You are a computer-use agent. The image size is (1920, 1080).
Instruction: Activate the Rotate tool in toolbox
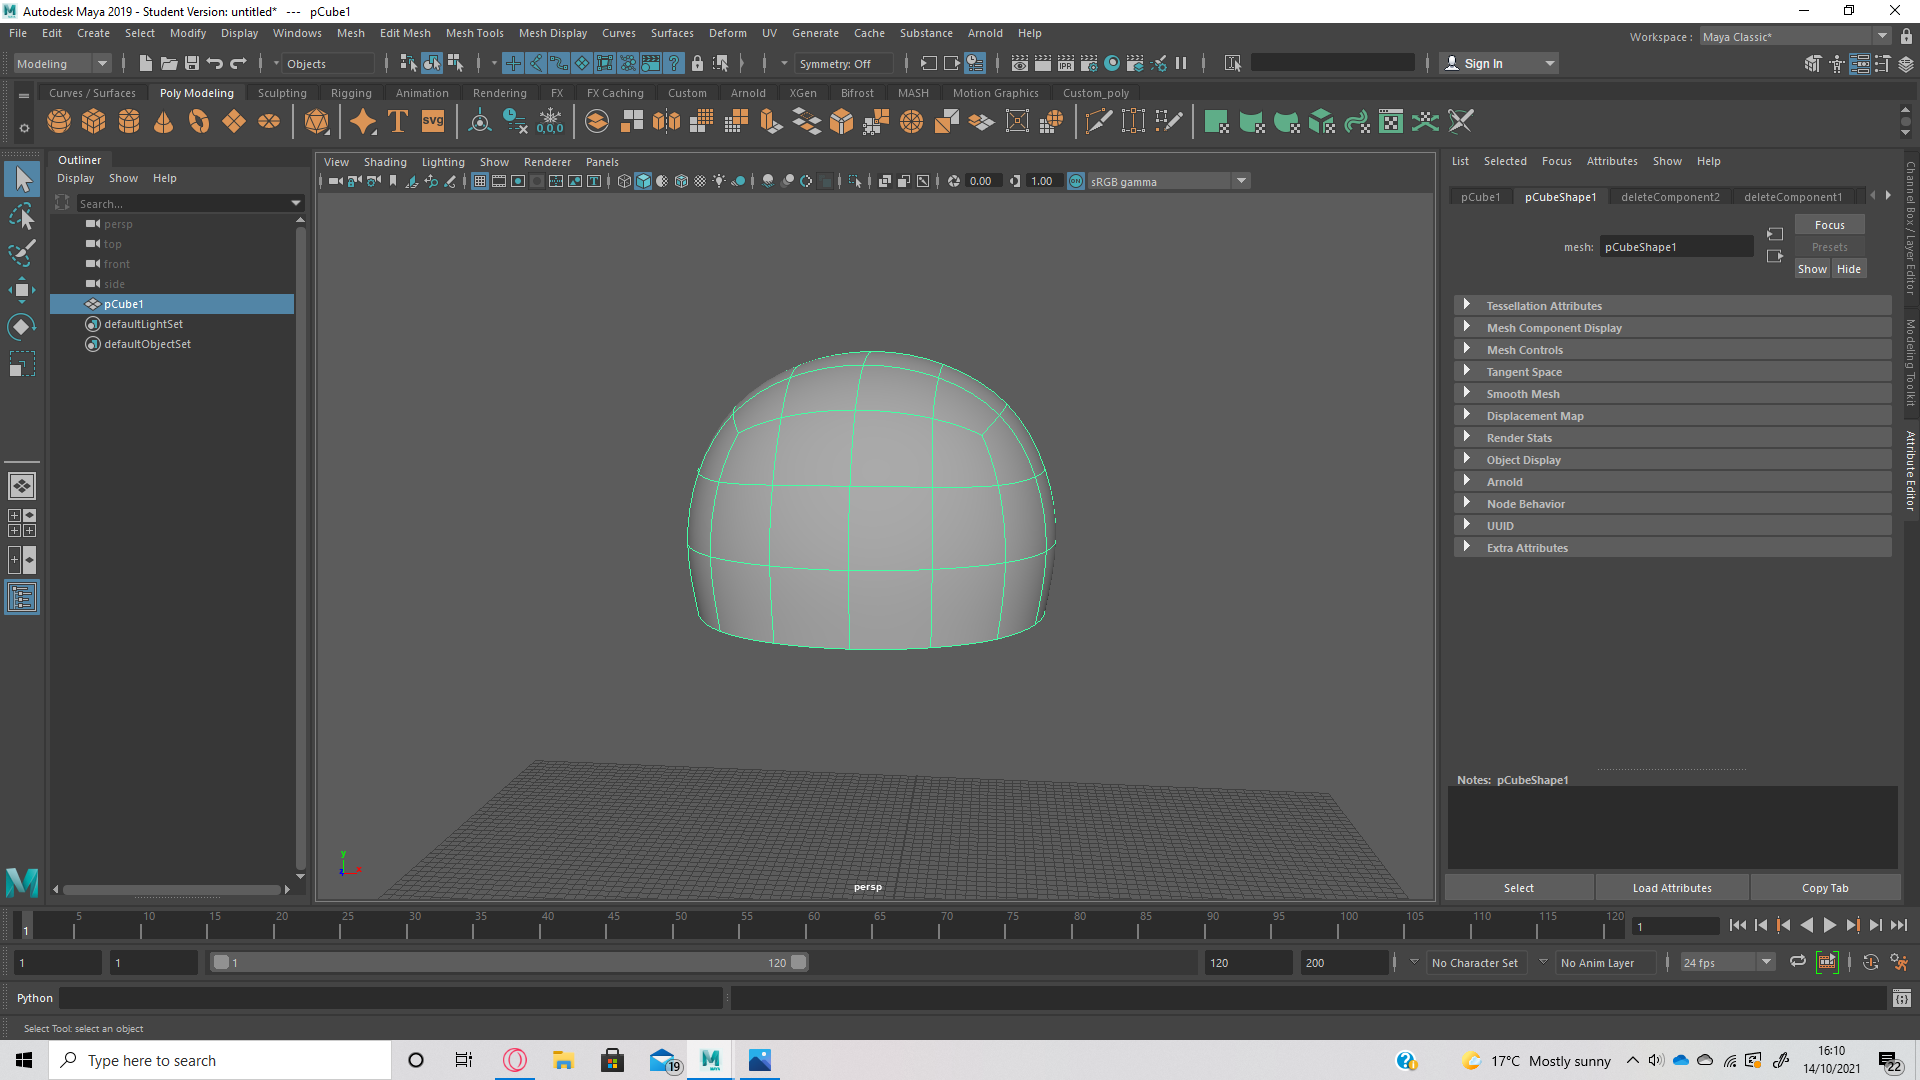(x=21, y=327)
